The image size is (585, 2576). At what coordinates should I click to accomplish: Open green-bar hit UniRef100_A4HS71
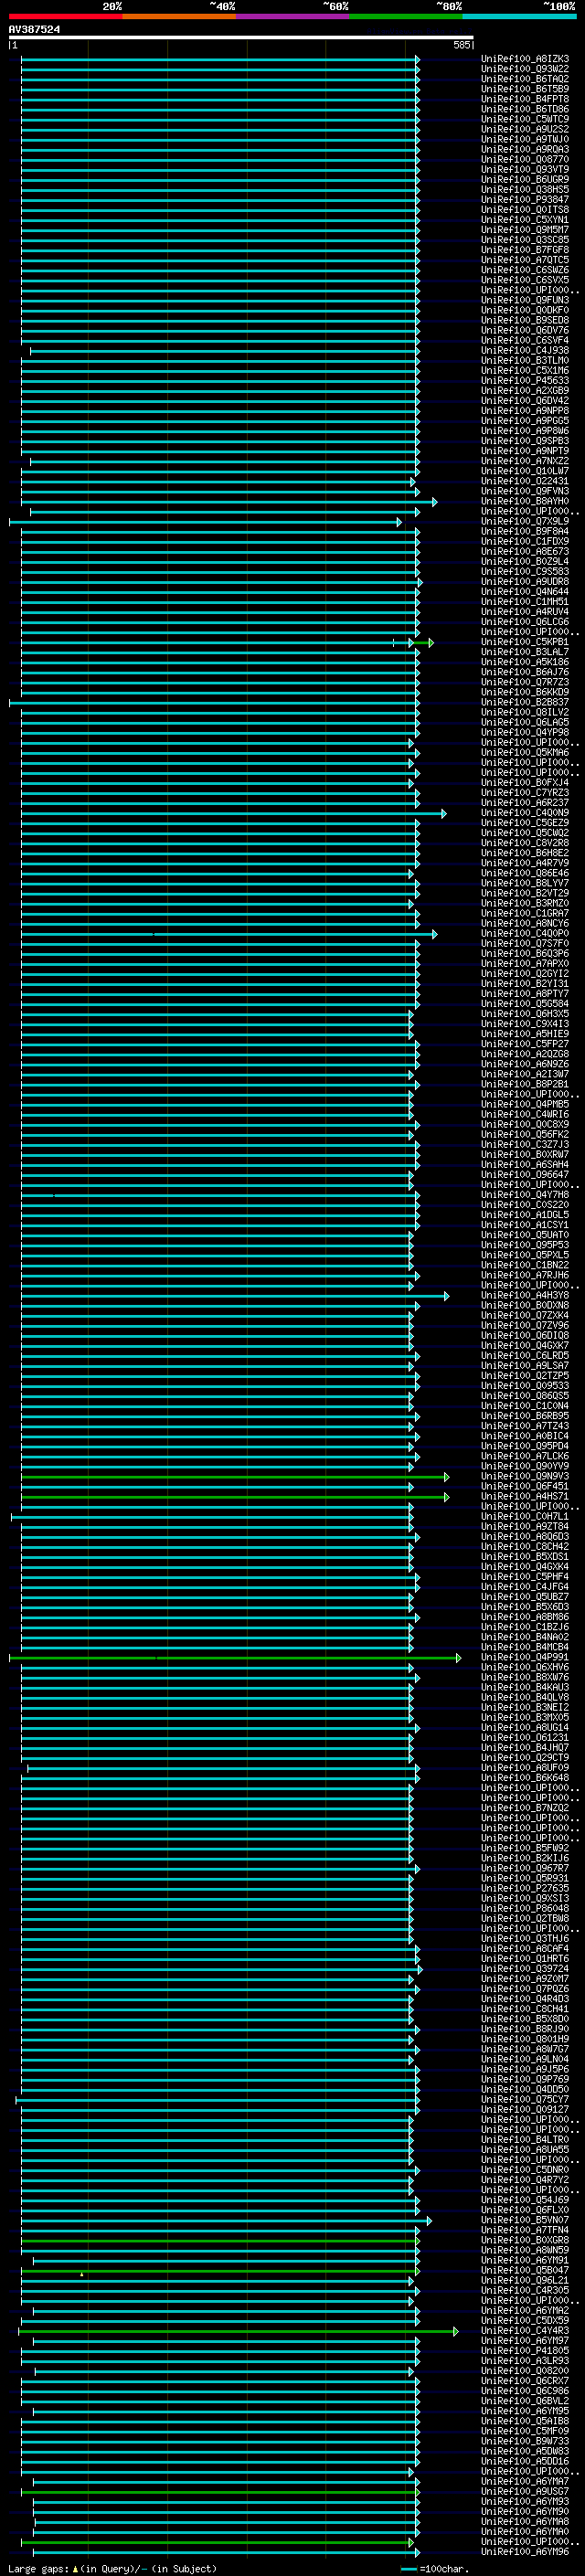[x=525, y=1497]
